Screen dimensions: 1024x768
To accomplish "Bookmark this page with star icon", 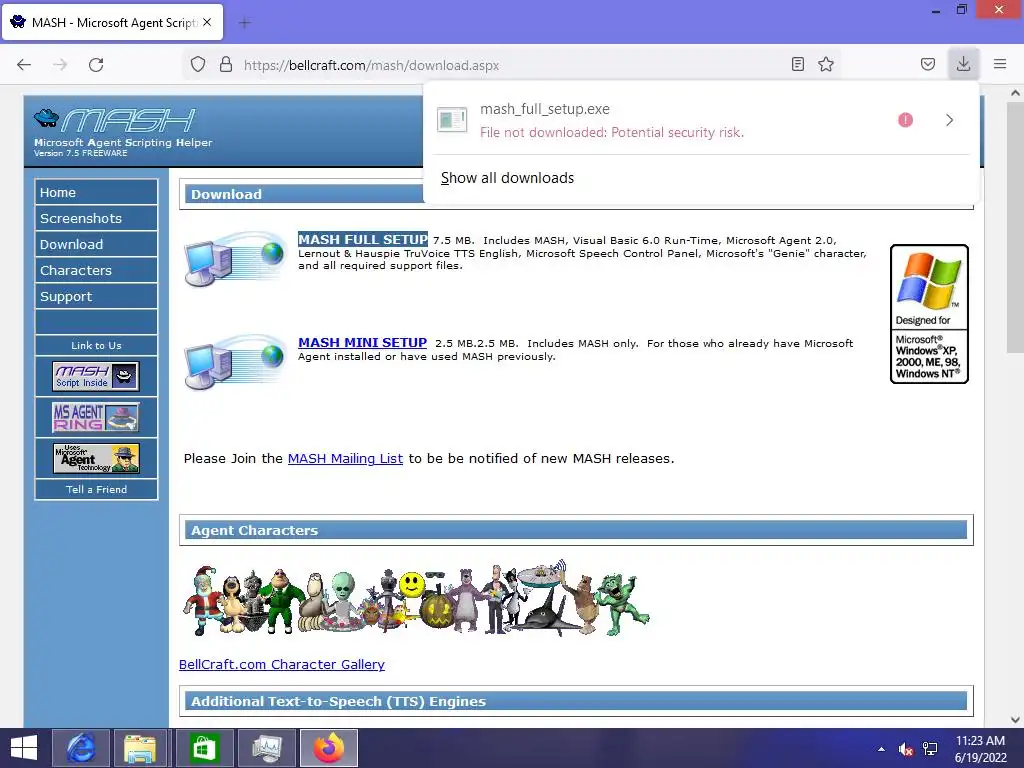I will click(x=826, y=64).
